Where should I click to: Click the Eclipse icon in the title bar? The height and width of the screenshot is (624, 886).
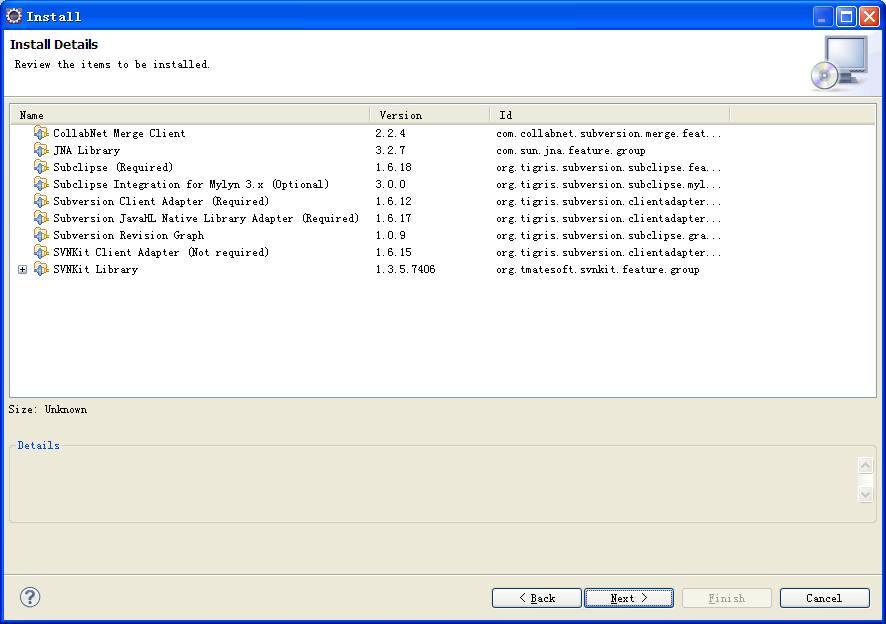[14, 16]
